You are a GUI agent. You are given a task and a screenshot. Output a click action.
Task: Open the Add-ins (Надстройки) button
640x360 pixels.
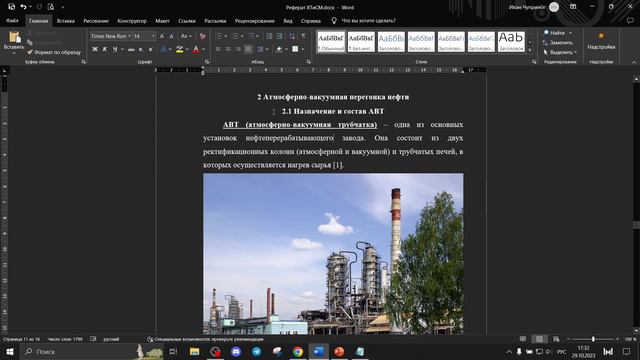pos(601,41)
